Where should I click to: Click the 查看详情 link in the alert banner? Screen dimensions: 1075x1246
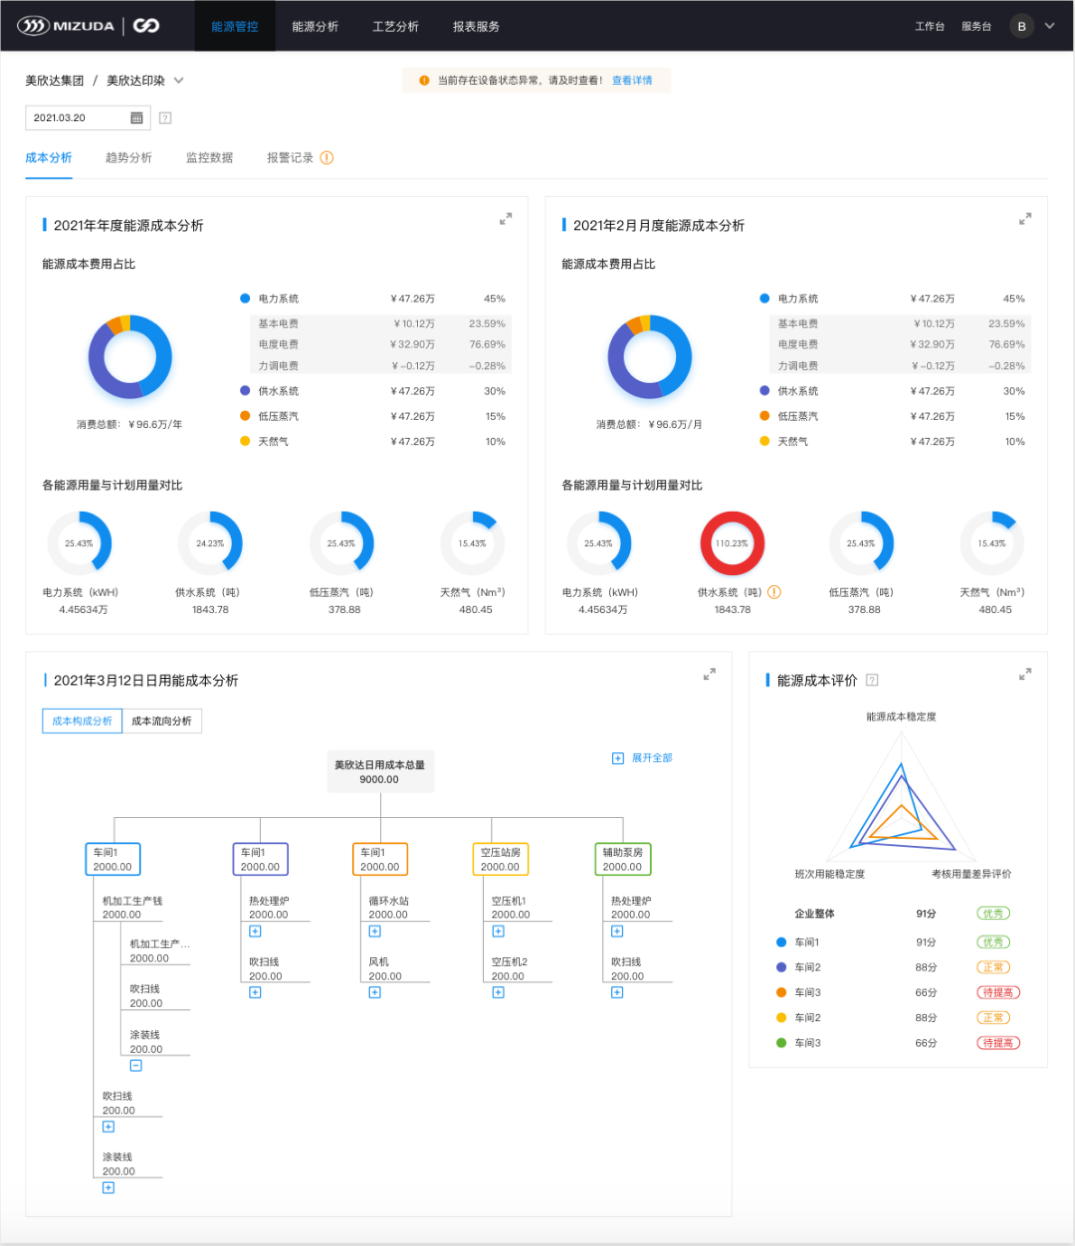(x=632, y=80)
